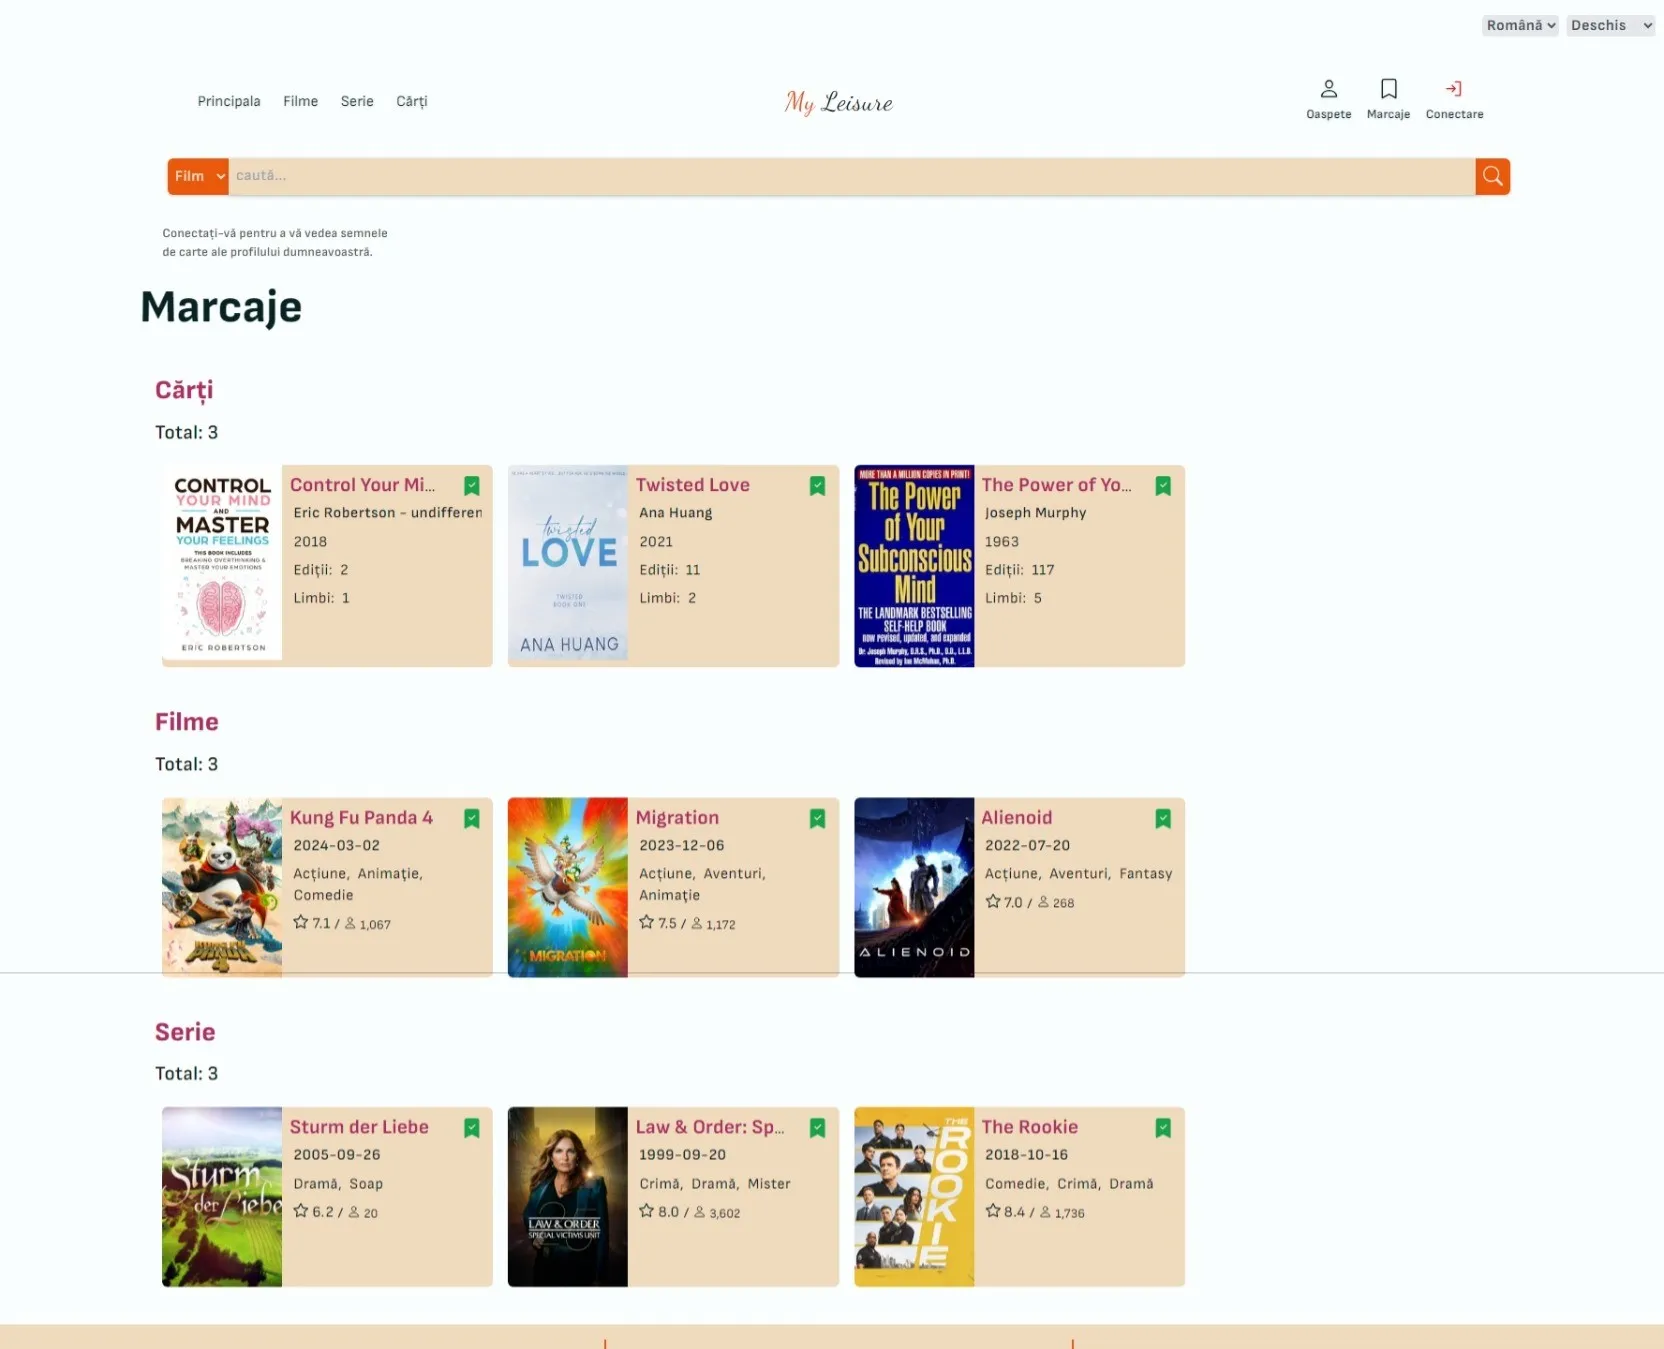Click the Migration movie poster
The width and height of the screenshot is (1664, 1349).
tap(568, 887)
